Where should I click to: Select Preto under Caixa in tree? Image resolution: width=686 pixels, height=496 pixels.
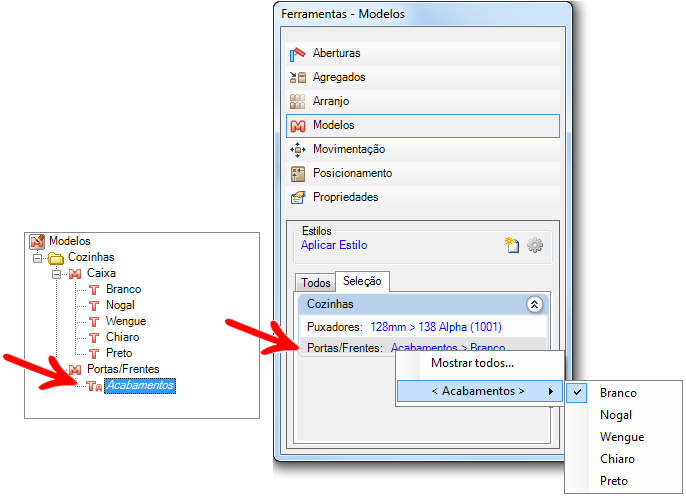[x=119, y=353]
